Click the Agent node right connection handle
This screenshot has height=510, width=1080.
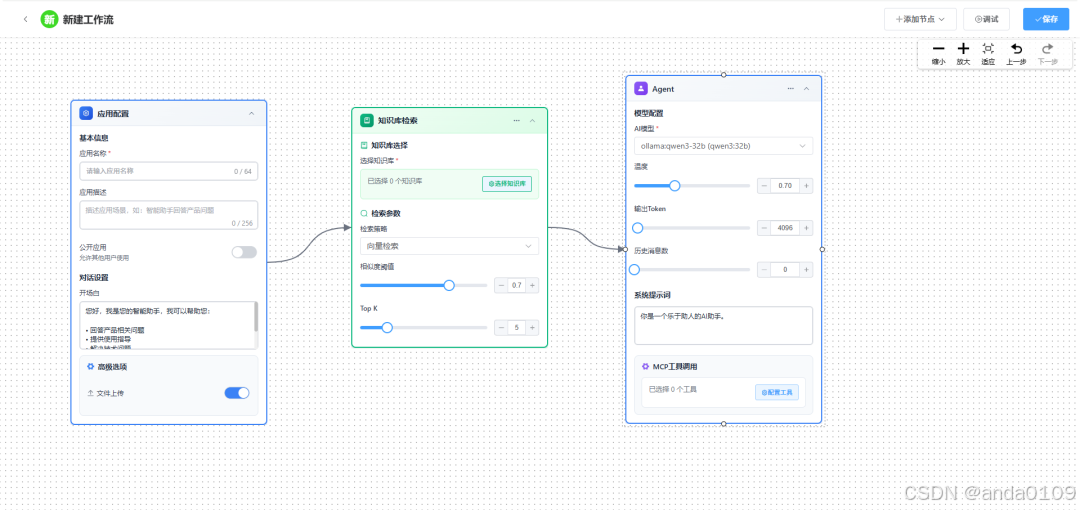coord(822,249)
